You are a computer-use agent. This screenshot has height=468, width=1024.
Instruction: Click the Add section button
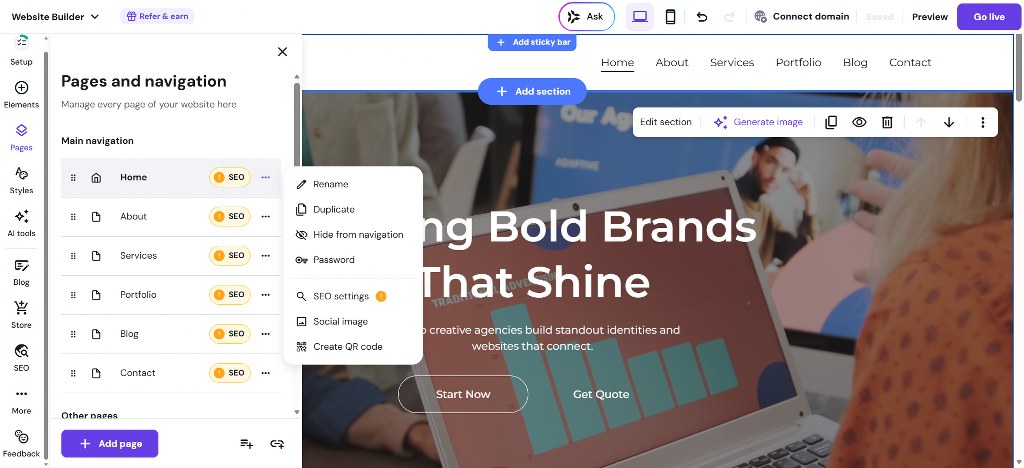tap(532, 91)
